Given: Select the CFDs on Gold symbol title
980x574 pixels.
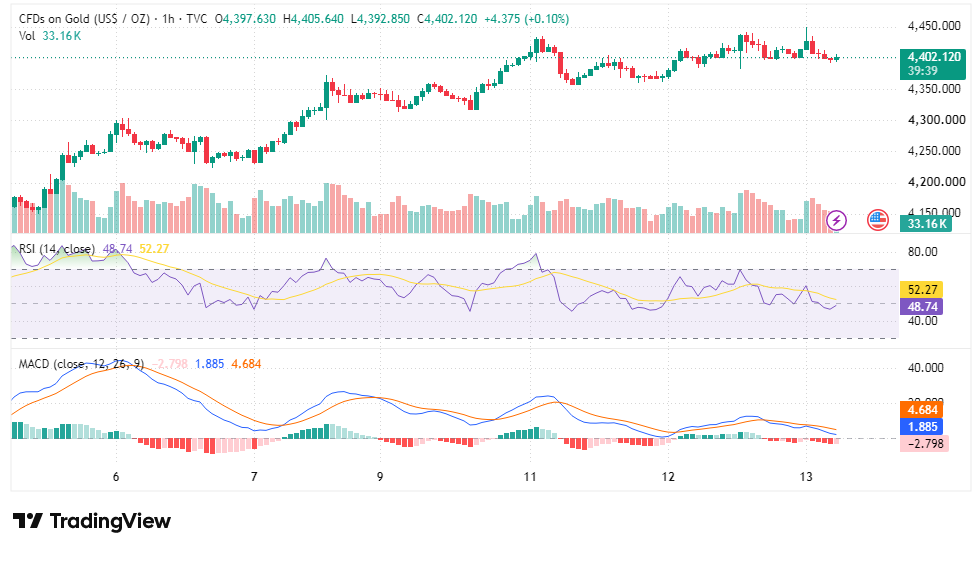Looking at the screenshot, I should [x=84, y=19].
